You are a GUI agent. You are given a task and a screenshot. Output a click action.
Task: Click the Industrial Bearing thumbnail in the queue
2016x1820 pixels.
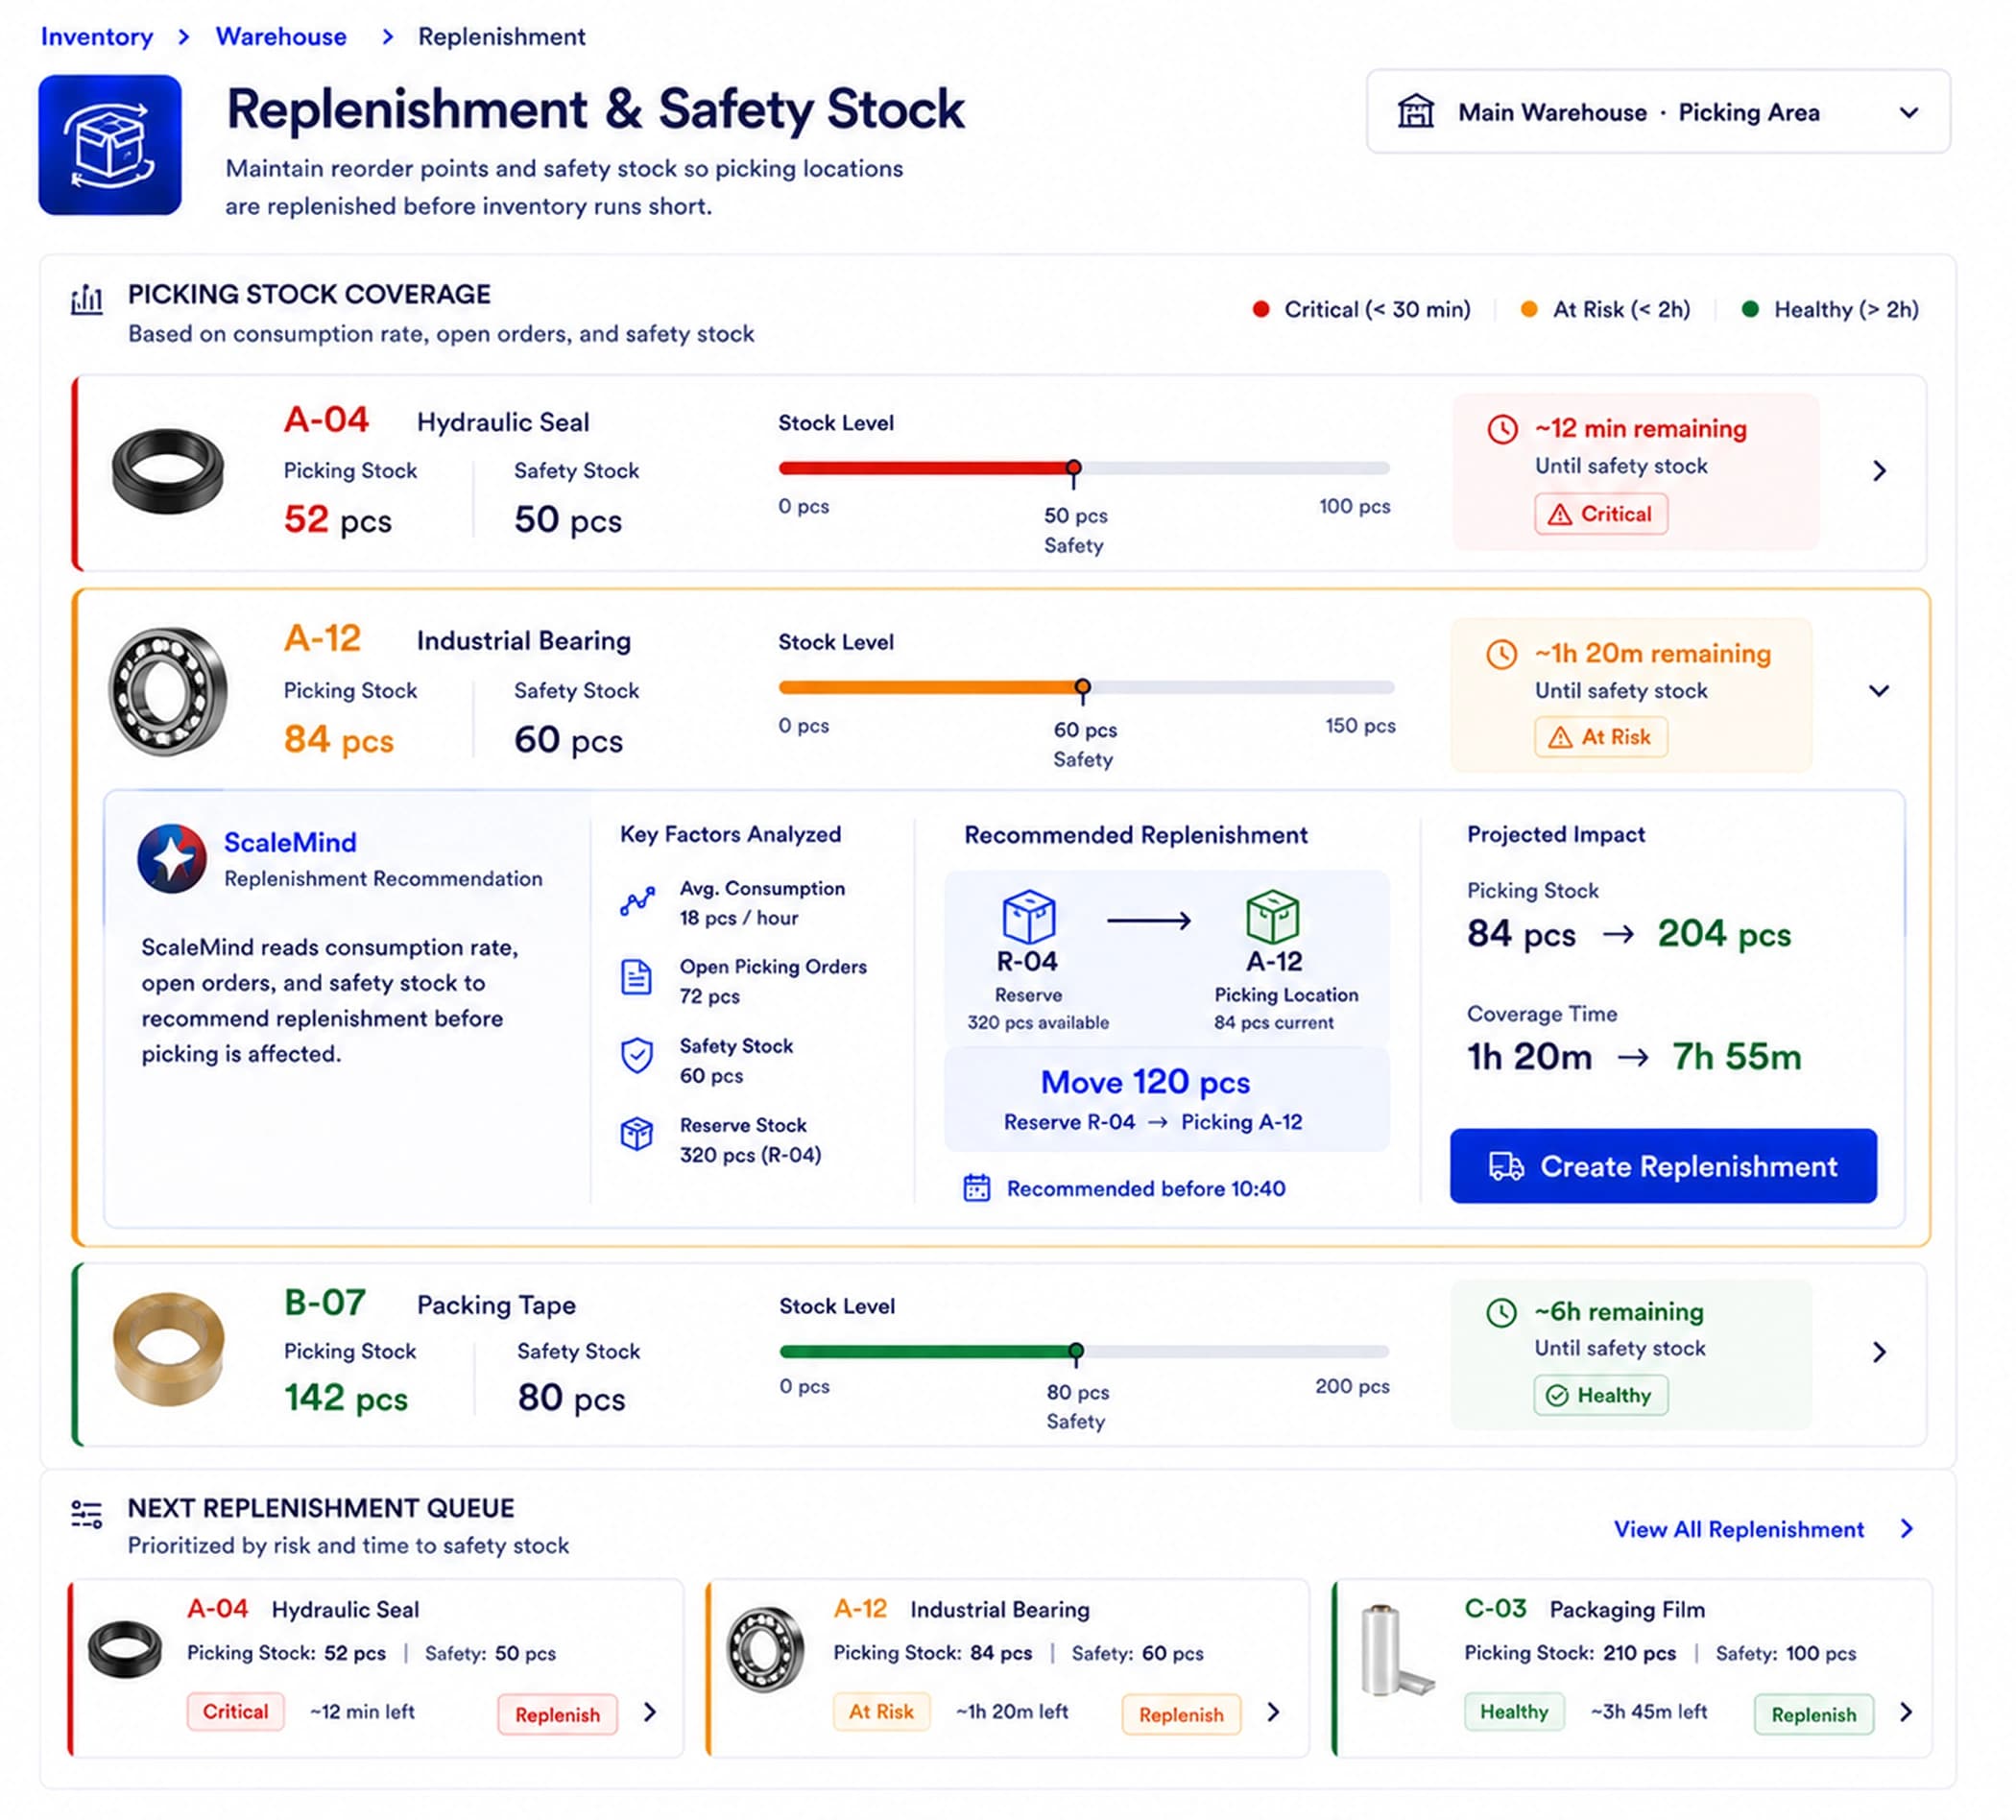coord(765,1649)
